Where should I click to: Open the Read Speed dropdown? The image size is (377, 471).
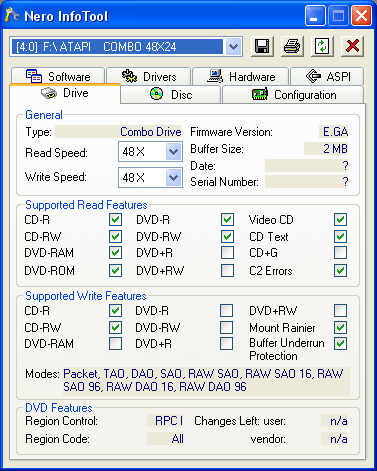pyautogui.click(x=173, y=152)
